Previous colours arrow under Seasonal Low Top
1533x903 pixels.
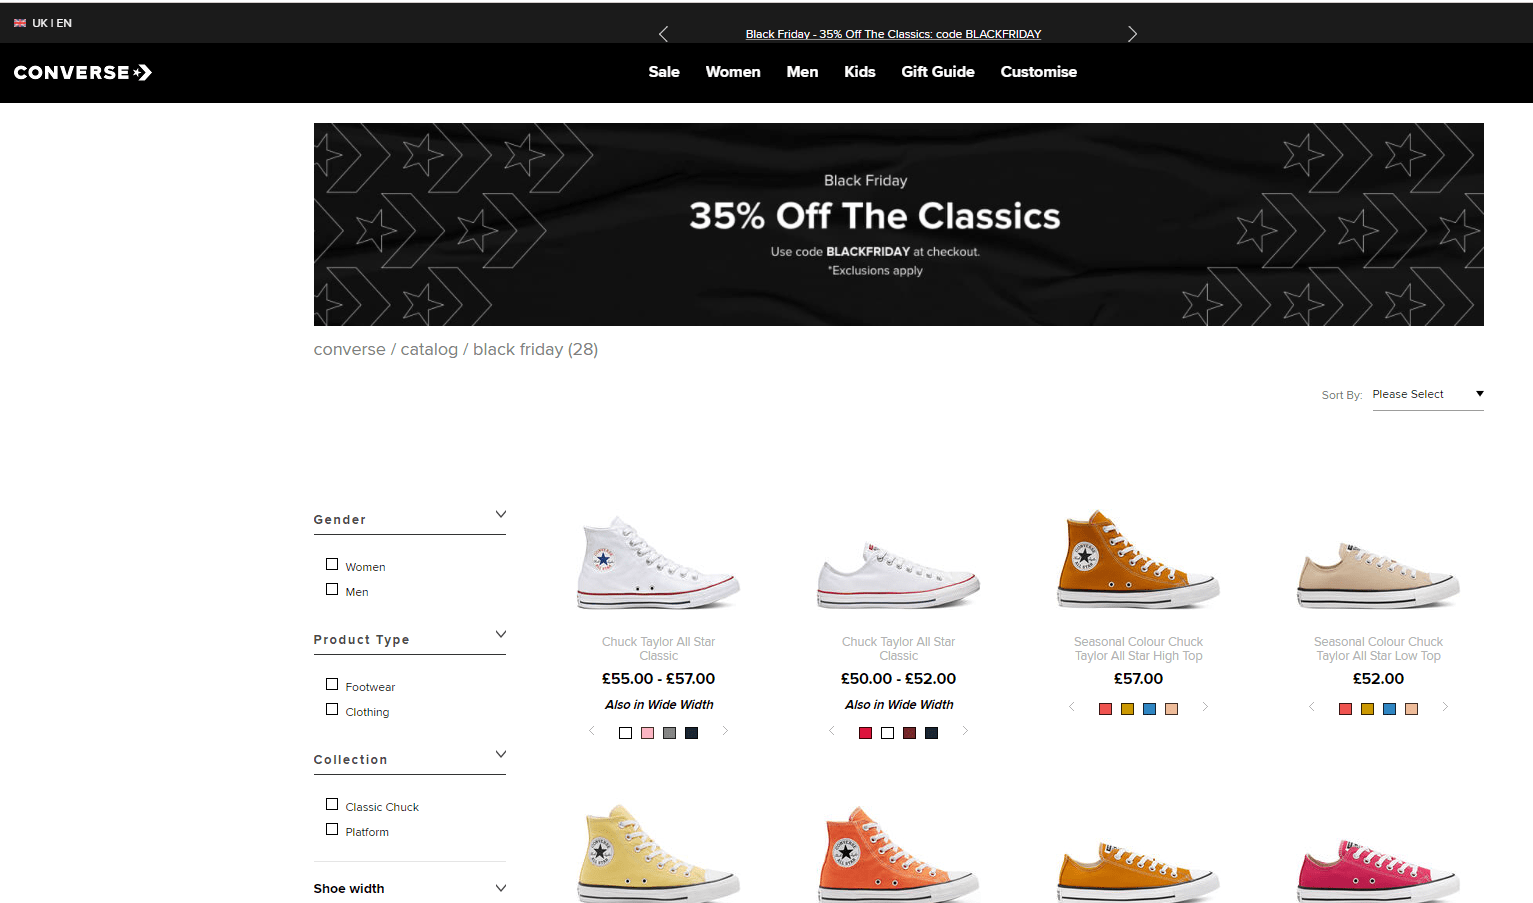click(x=1312, y=707)
